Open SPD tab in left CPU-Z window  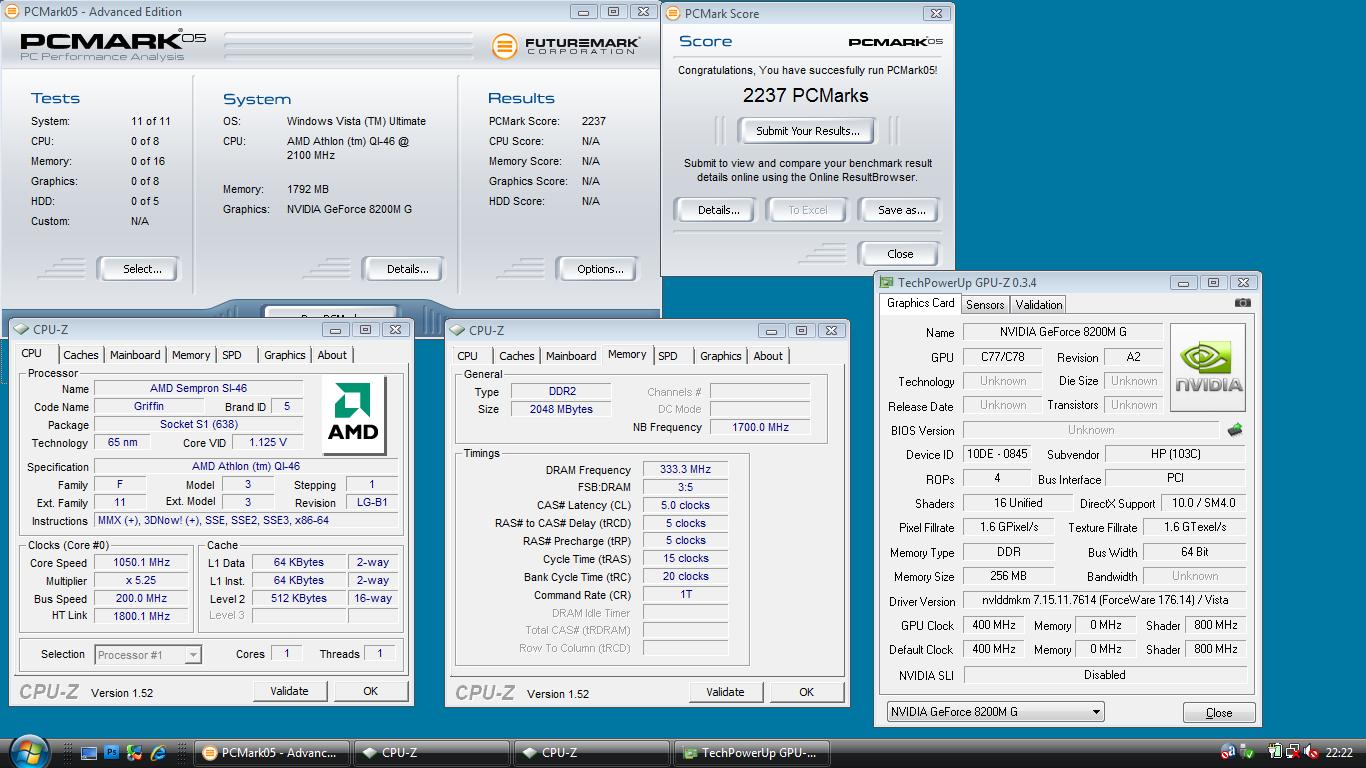pos(232,355)
